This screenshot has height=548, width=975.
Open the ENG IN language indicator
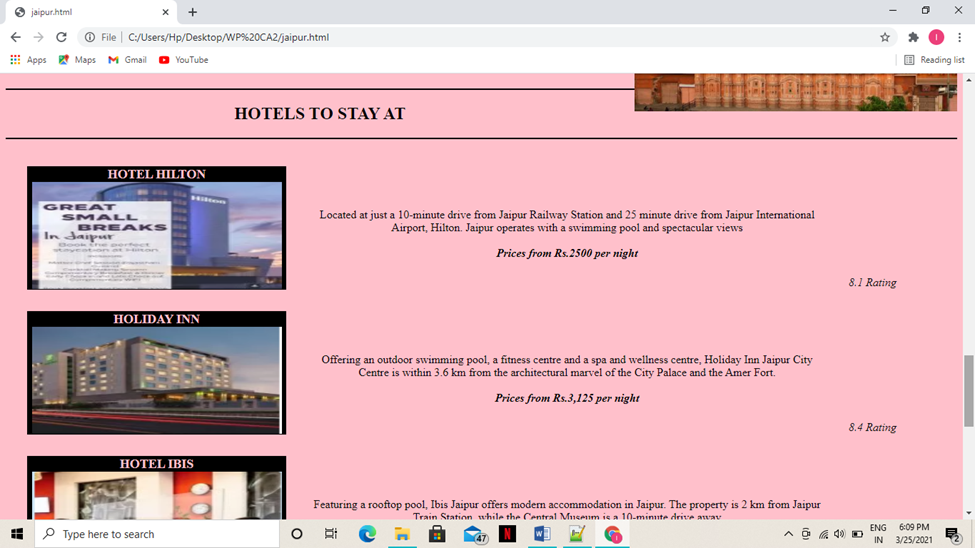pyautogui.click(x=878, y=534)
